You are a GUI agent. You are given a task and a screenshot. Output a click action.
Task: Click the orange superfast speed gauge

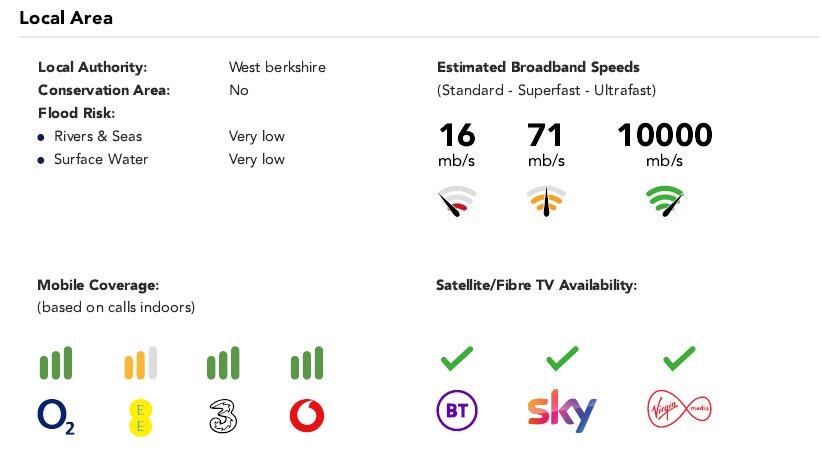pos(546,203)
